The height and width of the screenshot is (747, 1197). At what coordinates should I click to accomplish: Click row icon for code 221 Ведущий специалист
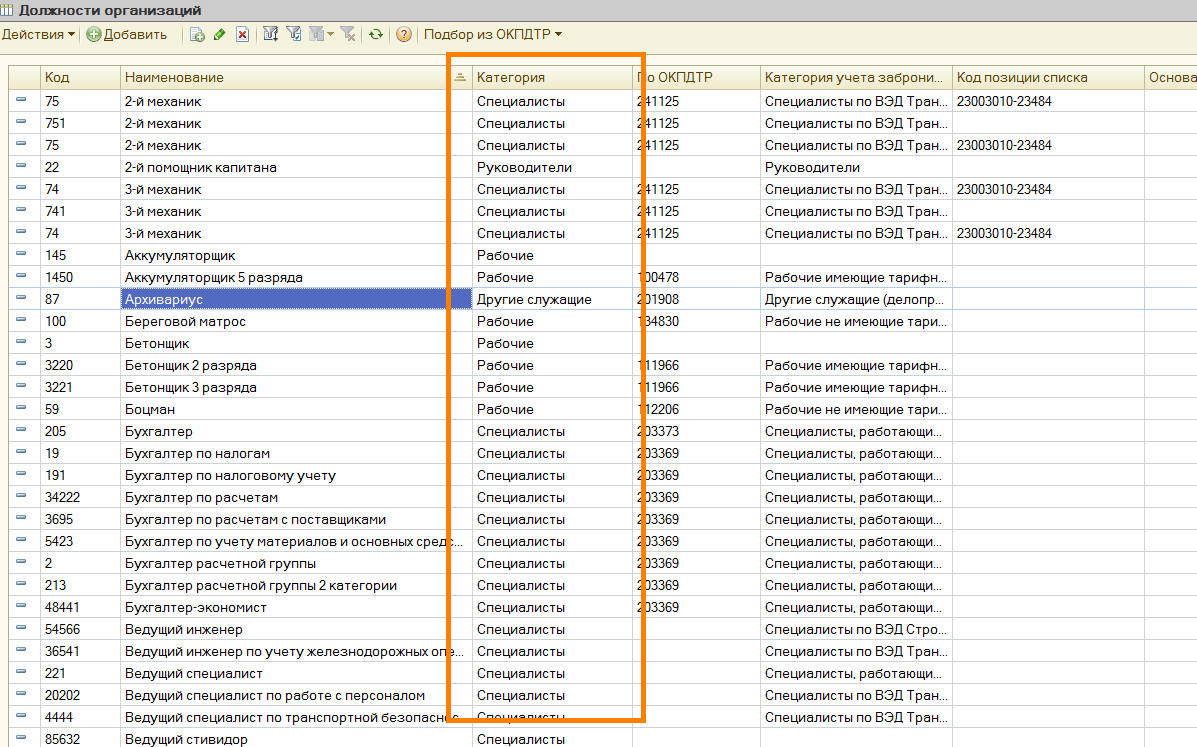pyautogui.click(x=21, y=672)
